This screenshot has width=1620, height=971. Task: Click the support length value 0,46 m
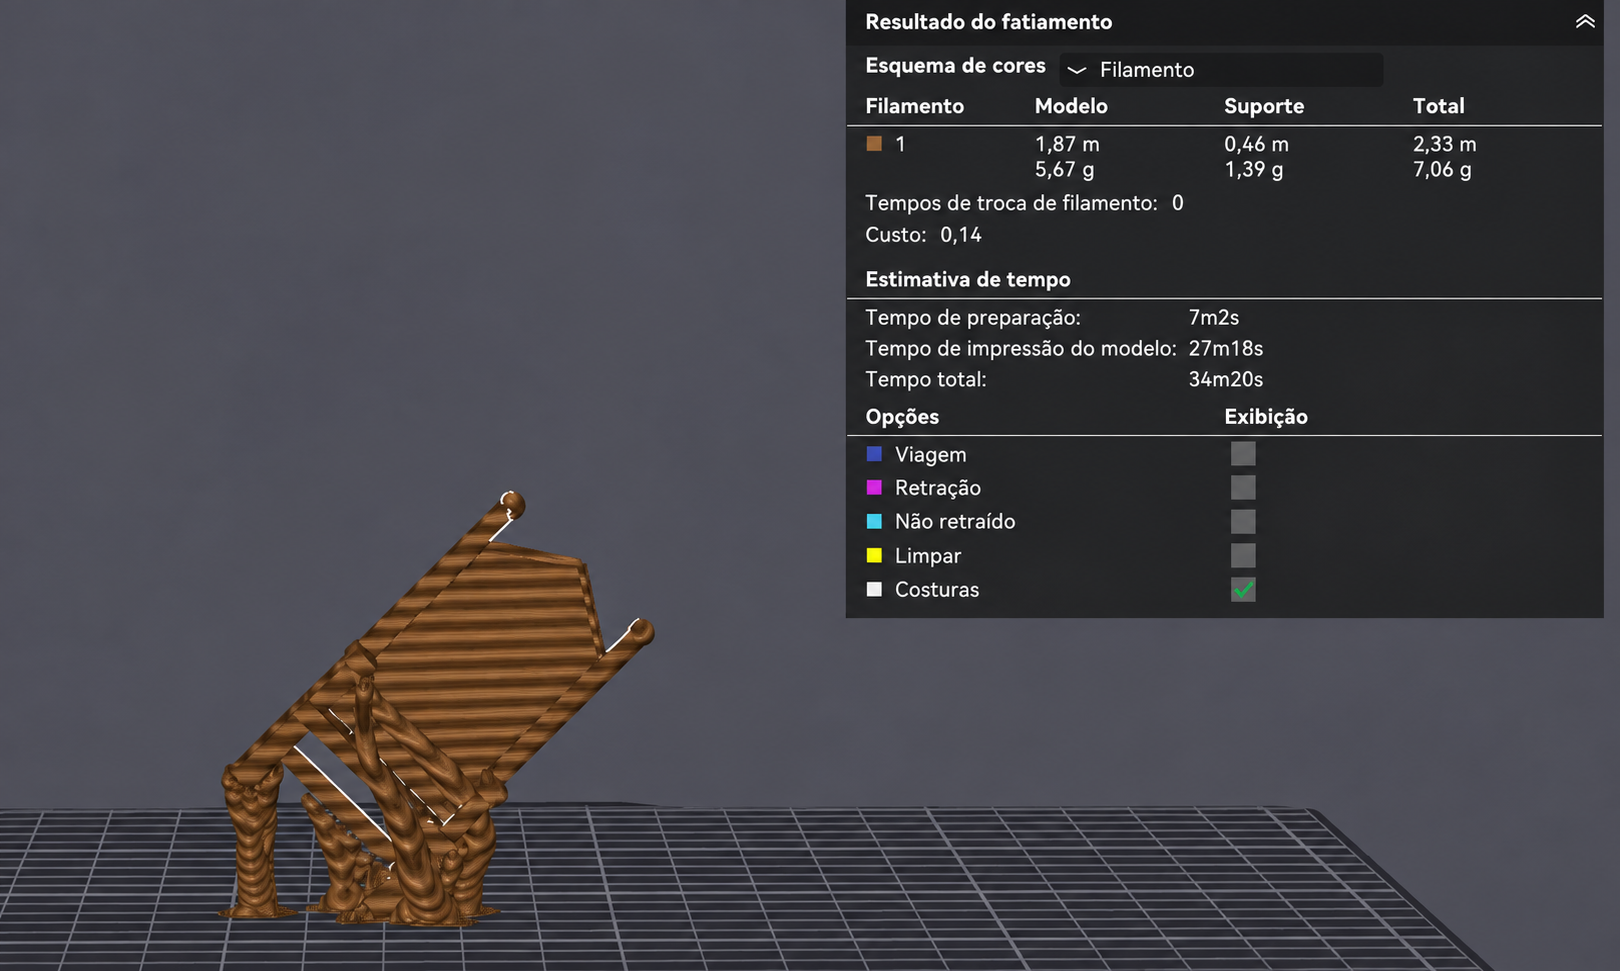pos(1256,144)
